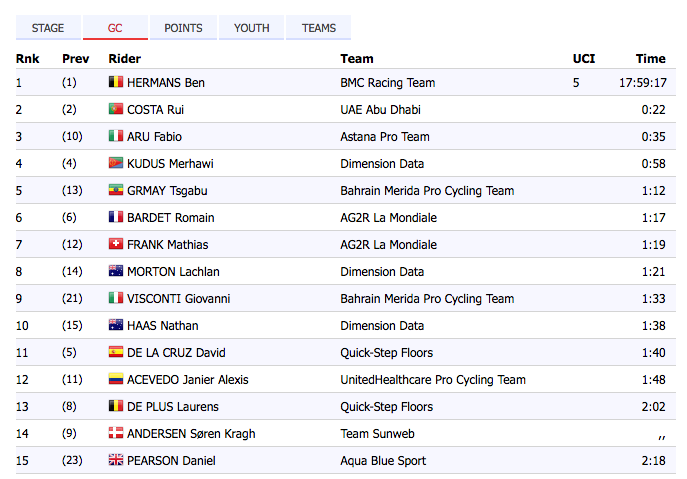Click the Astana Pro Team link
Image resolution: width=687 pixels, height=479 pixels.
click(385, 137)
